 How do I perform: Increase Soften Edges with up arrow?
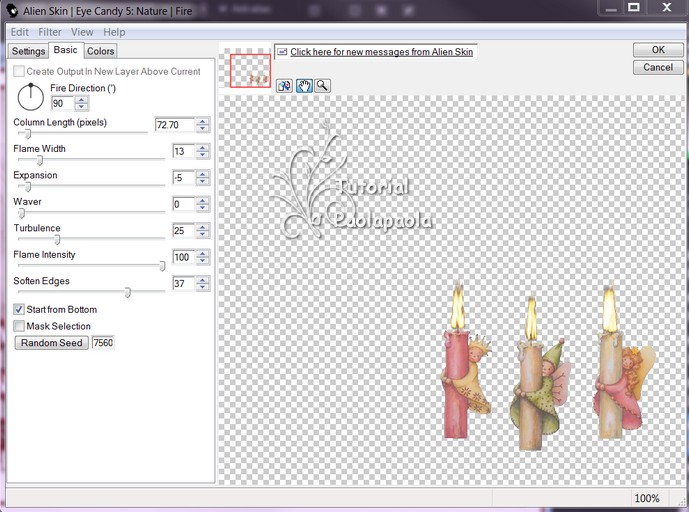pyautogui.click(x=202, y=280)
